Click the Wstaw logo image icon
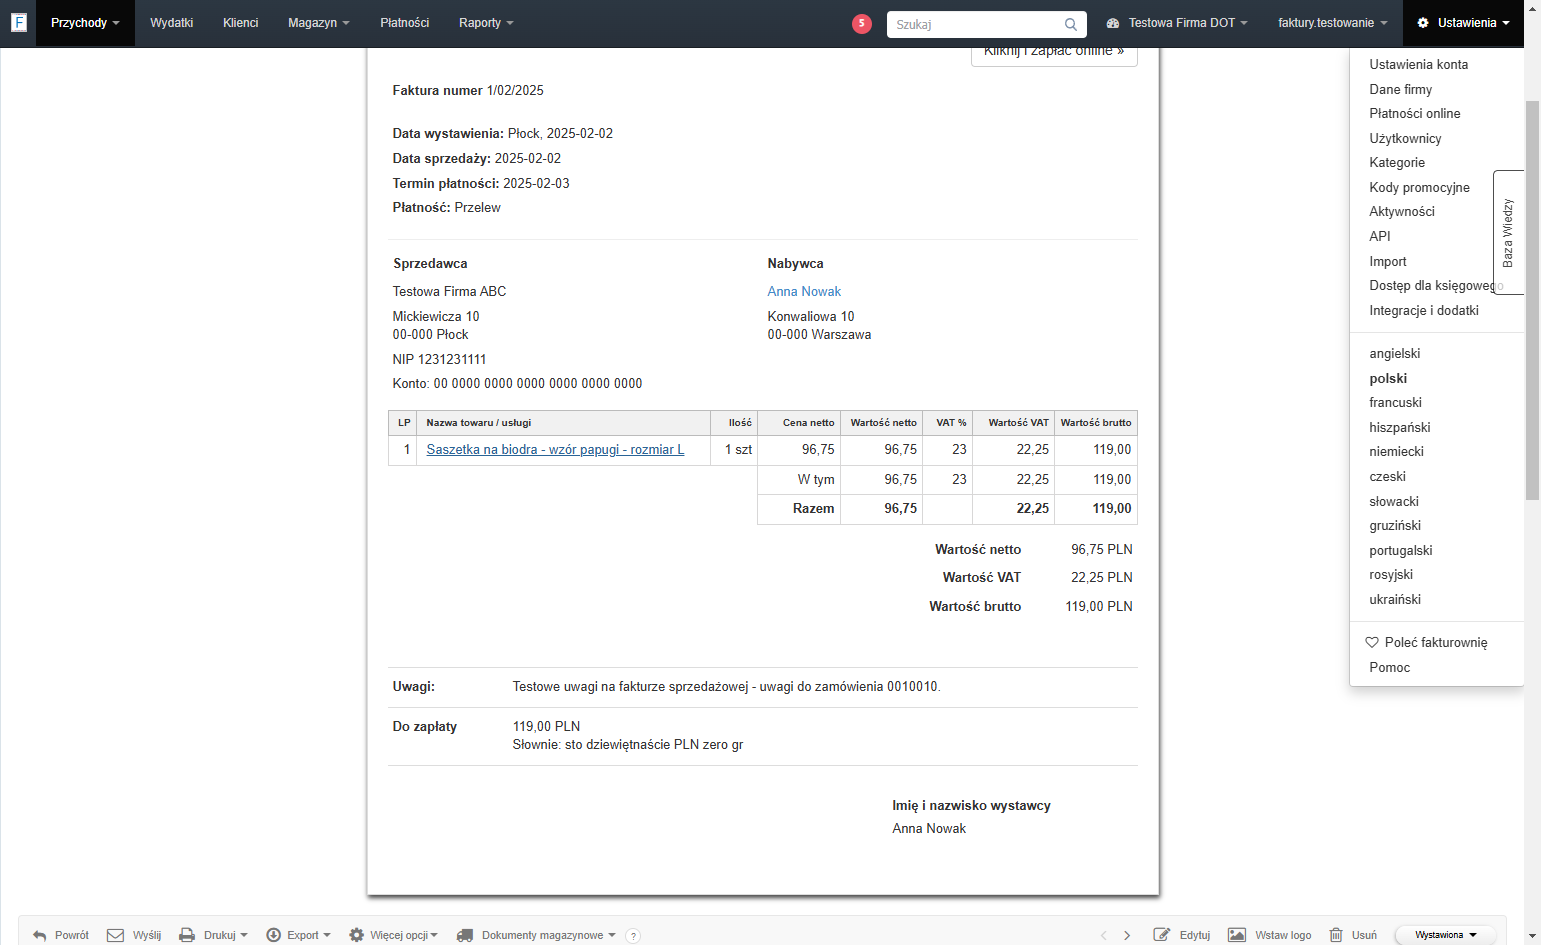Viewport: 1541px width, 945px height. click(x=1237, y=935)
